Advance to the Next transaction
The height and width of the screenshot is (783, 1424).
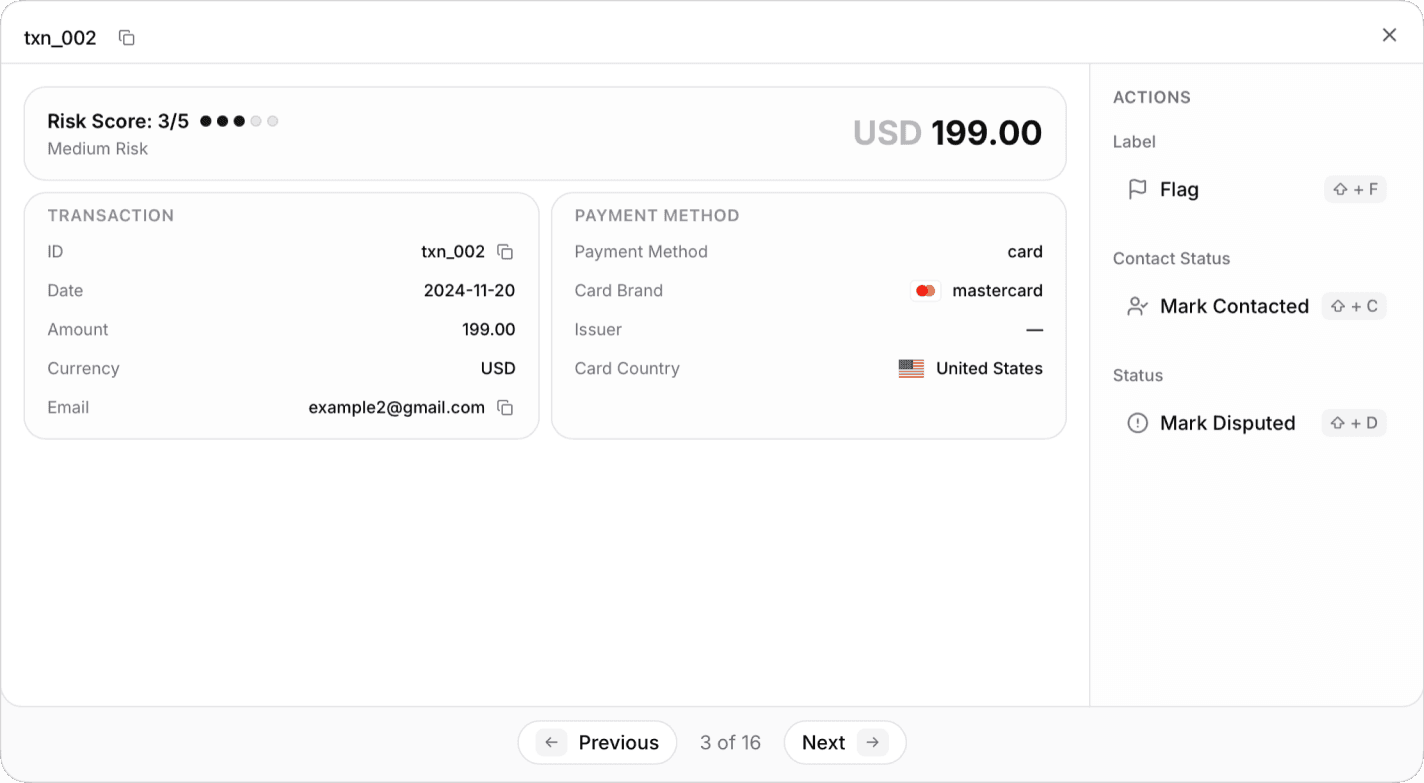click(845, 742)
